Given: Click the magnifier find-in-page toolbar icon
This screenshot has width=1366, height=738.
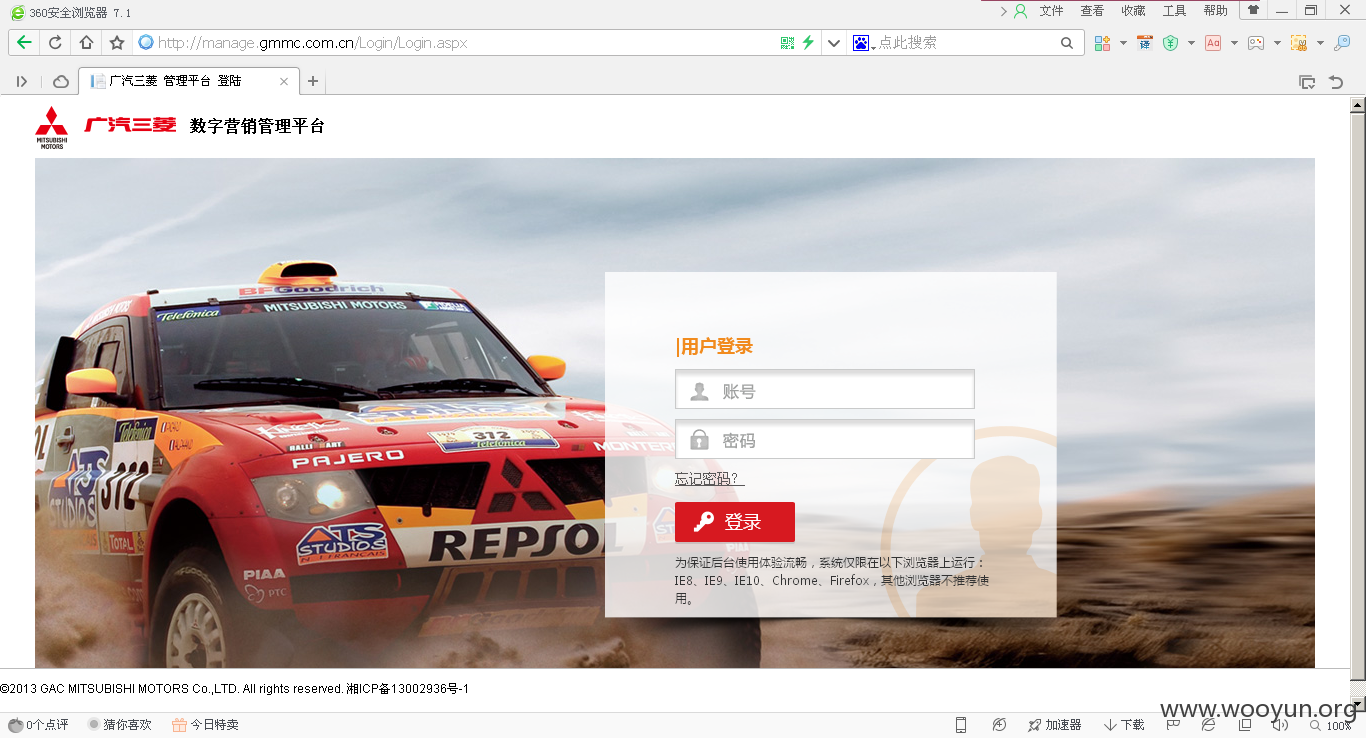Looking at the screenshot, I should coord(1342,43).
